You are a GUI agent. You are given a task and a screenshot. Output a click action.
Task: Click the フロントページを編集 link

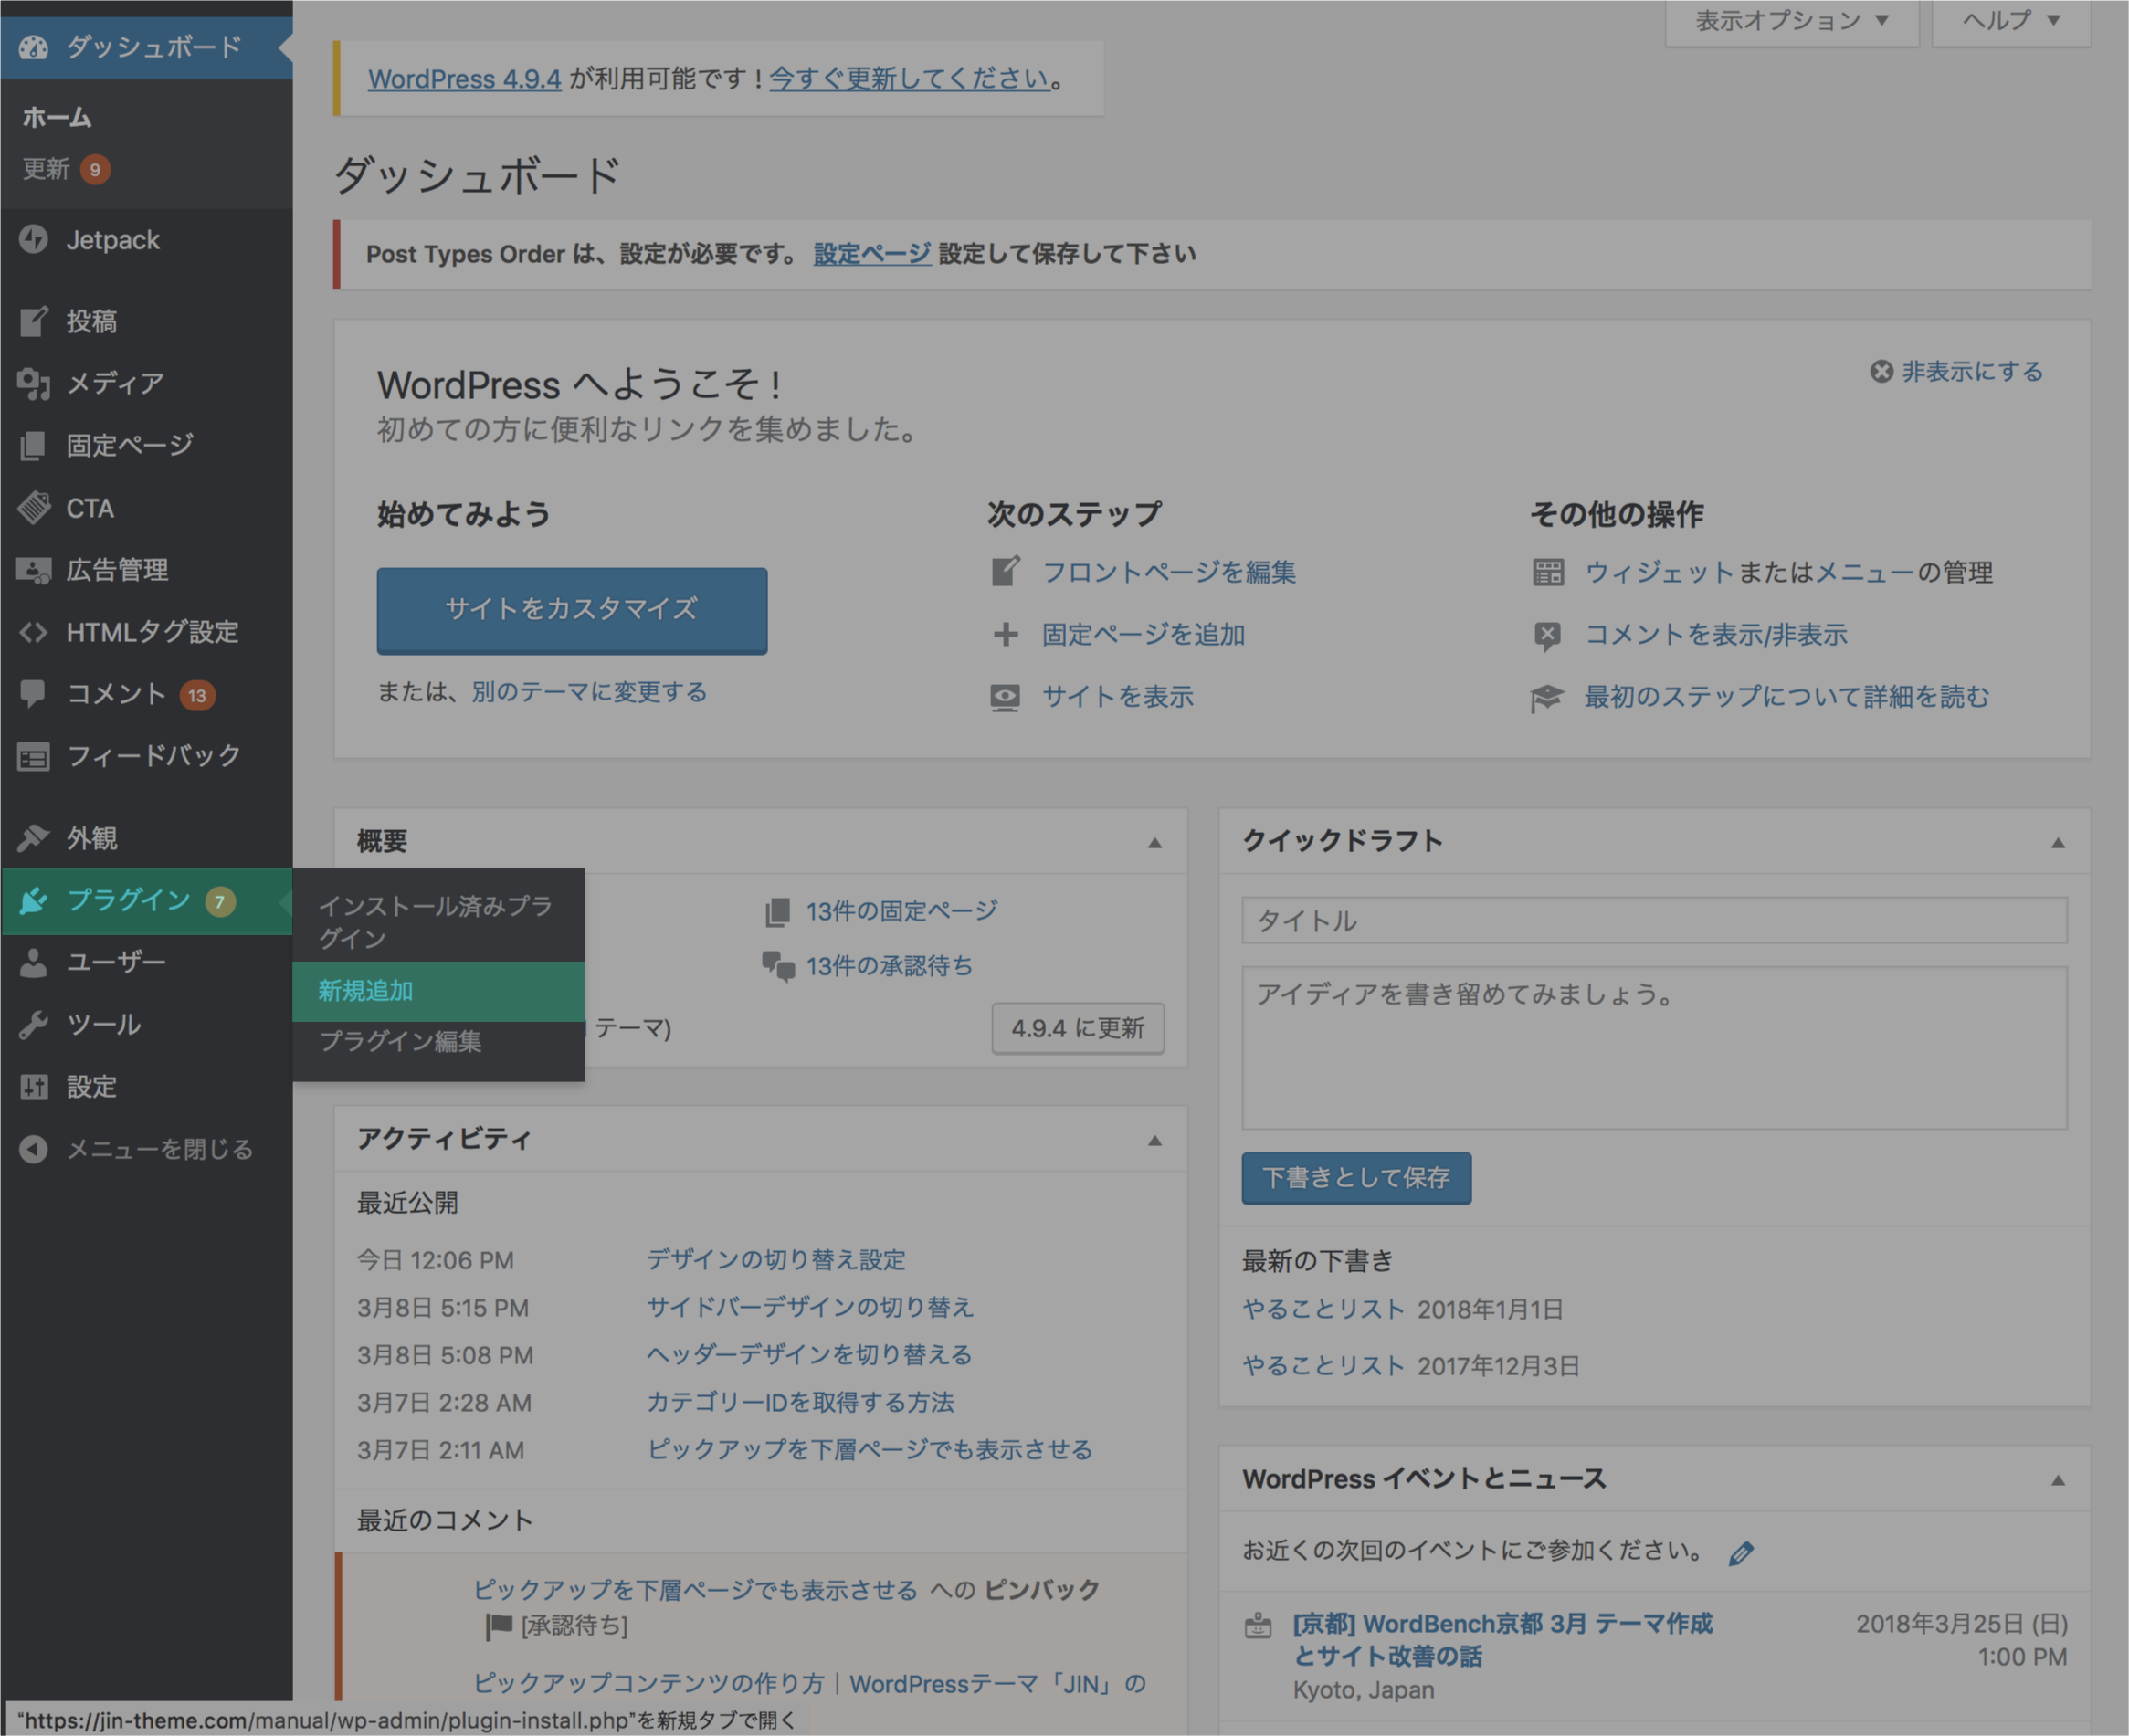coord(1169,572)
